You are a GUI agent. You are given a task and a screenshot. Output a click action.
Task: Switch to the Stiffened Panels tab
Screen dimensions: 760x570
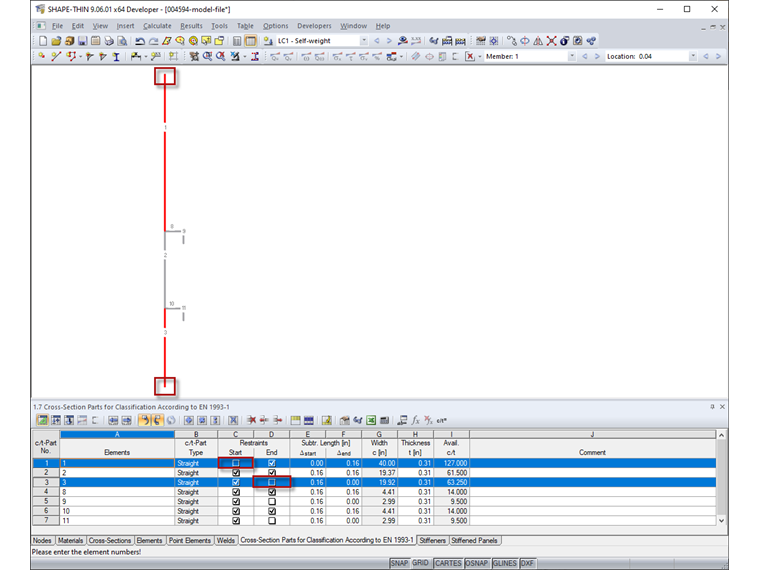tap(475, 540)
